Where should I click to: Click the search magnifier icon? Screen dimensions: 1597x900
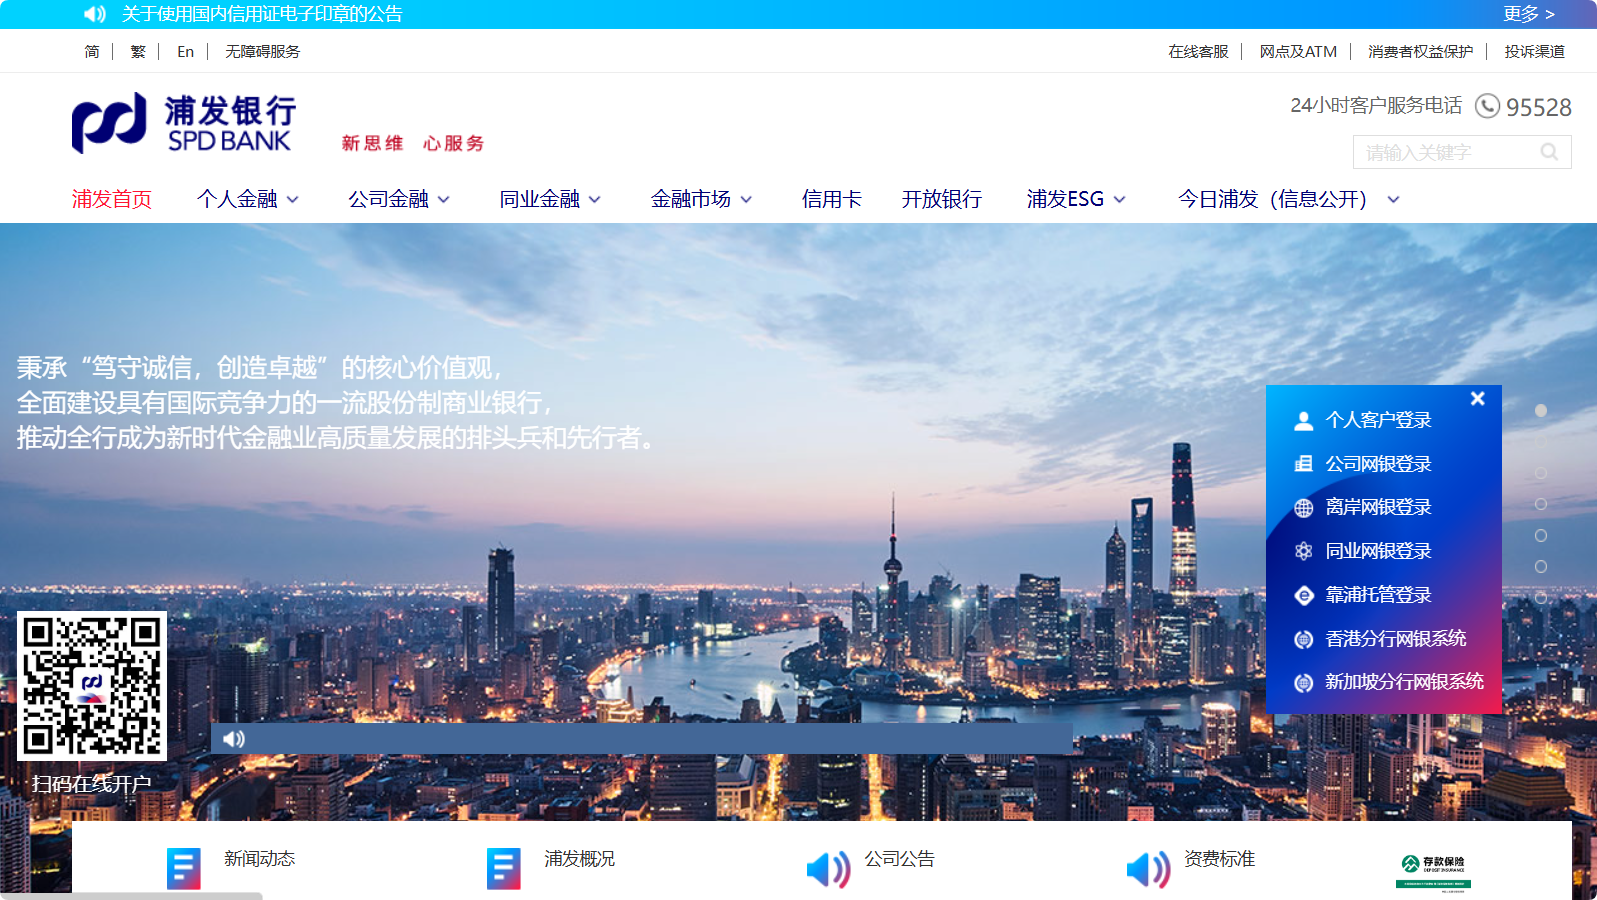pos(1549,152)
